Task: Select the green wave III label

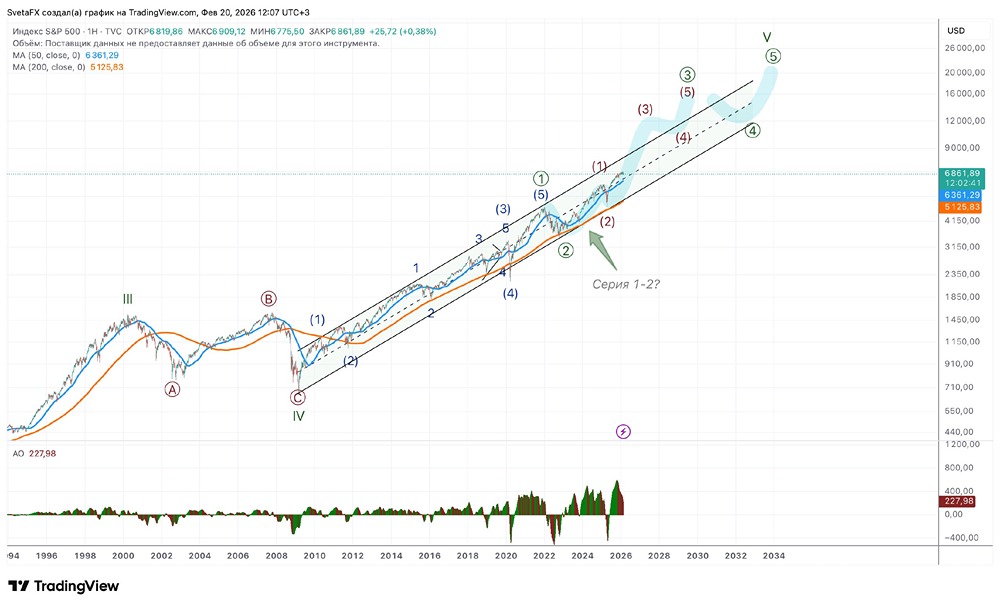Action: pos(128,299)
